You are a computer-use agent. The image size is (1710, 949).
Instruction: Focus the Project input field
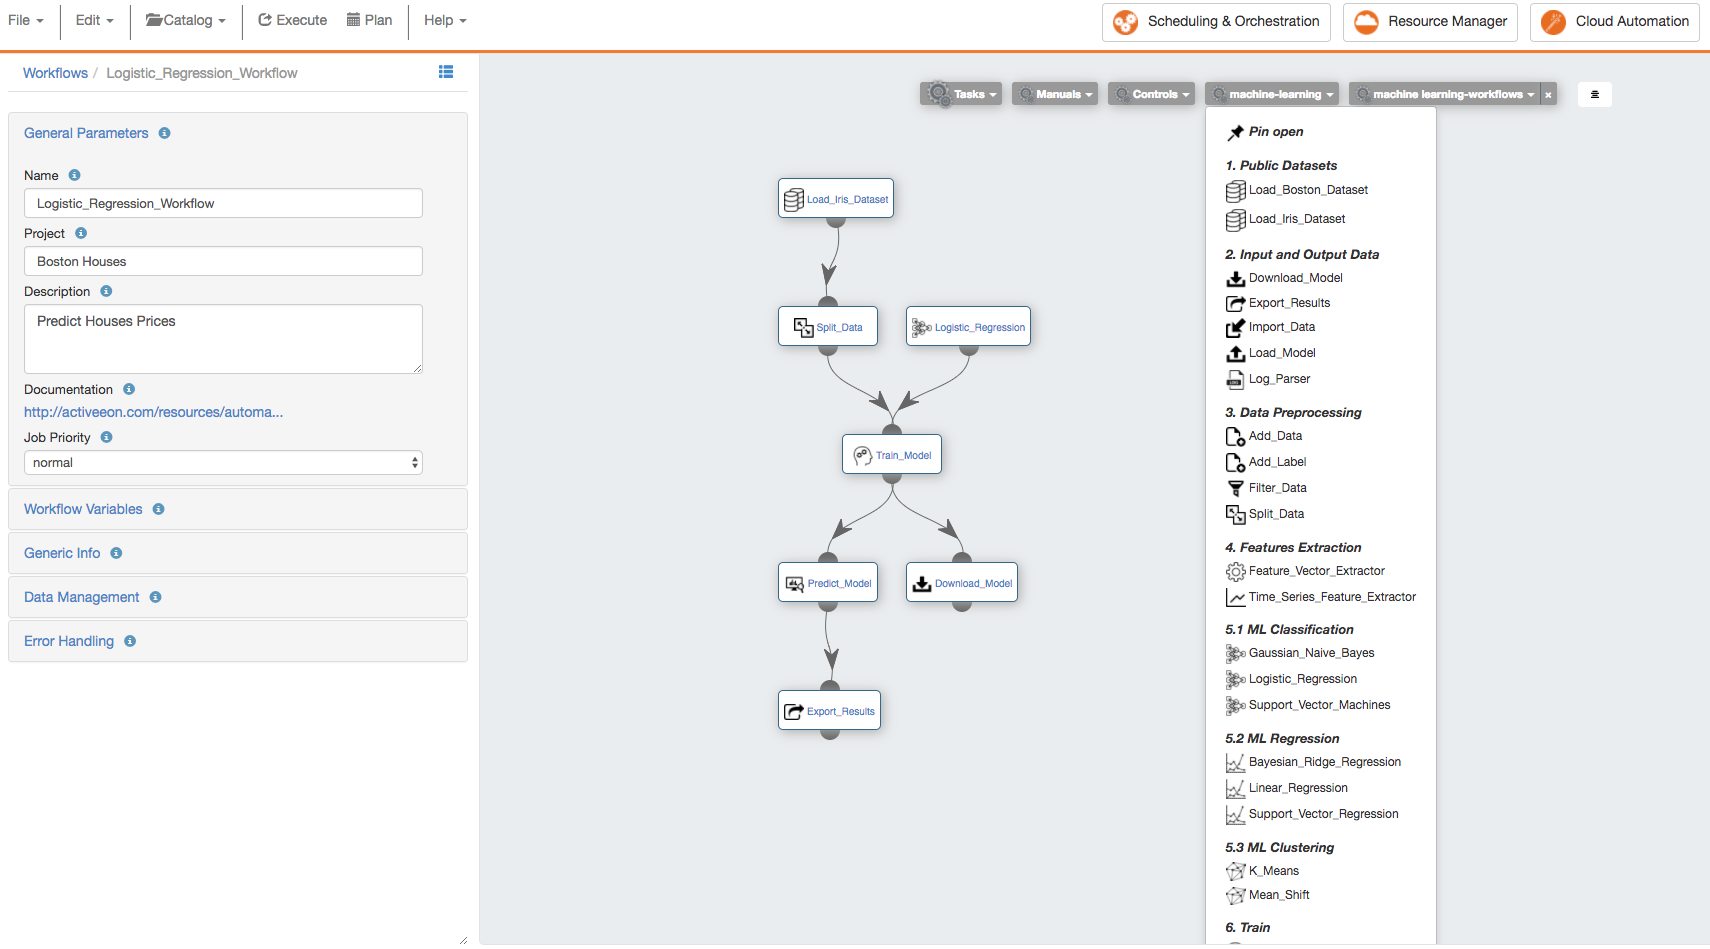[x=223, y=261]
